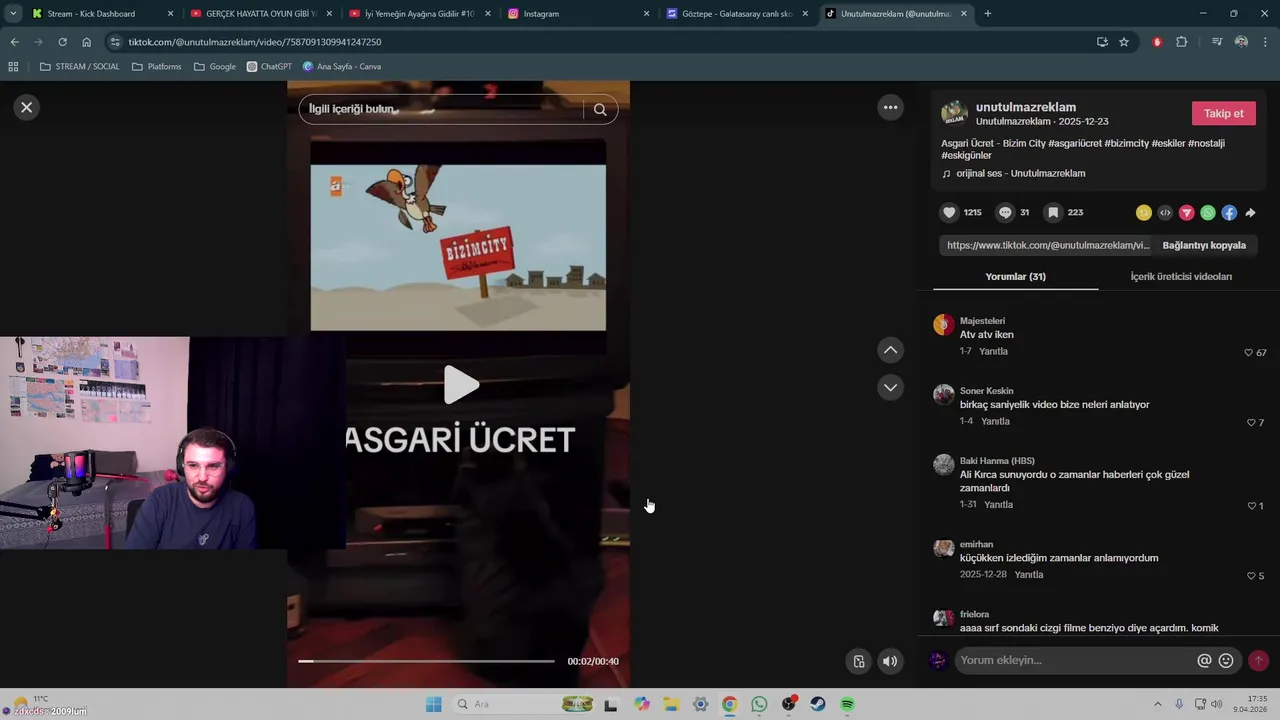Open ChatGPT bookmark
The height and width of the screenshot is (720, 1280).
[x=269, y=67]
